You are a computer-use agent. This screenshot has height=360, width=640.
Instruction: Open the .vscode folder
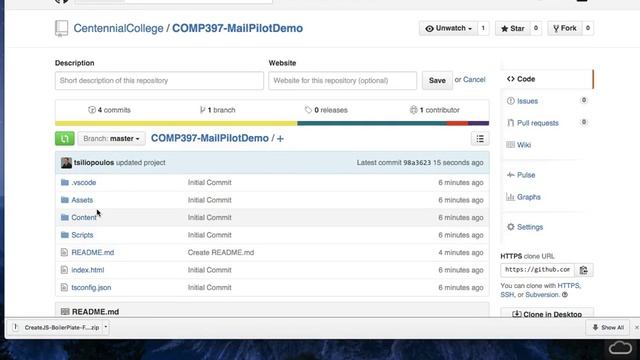84,182
